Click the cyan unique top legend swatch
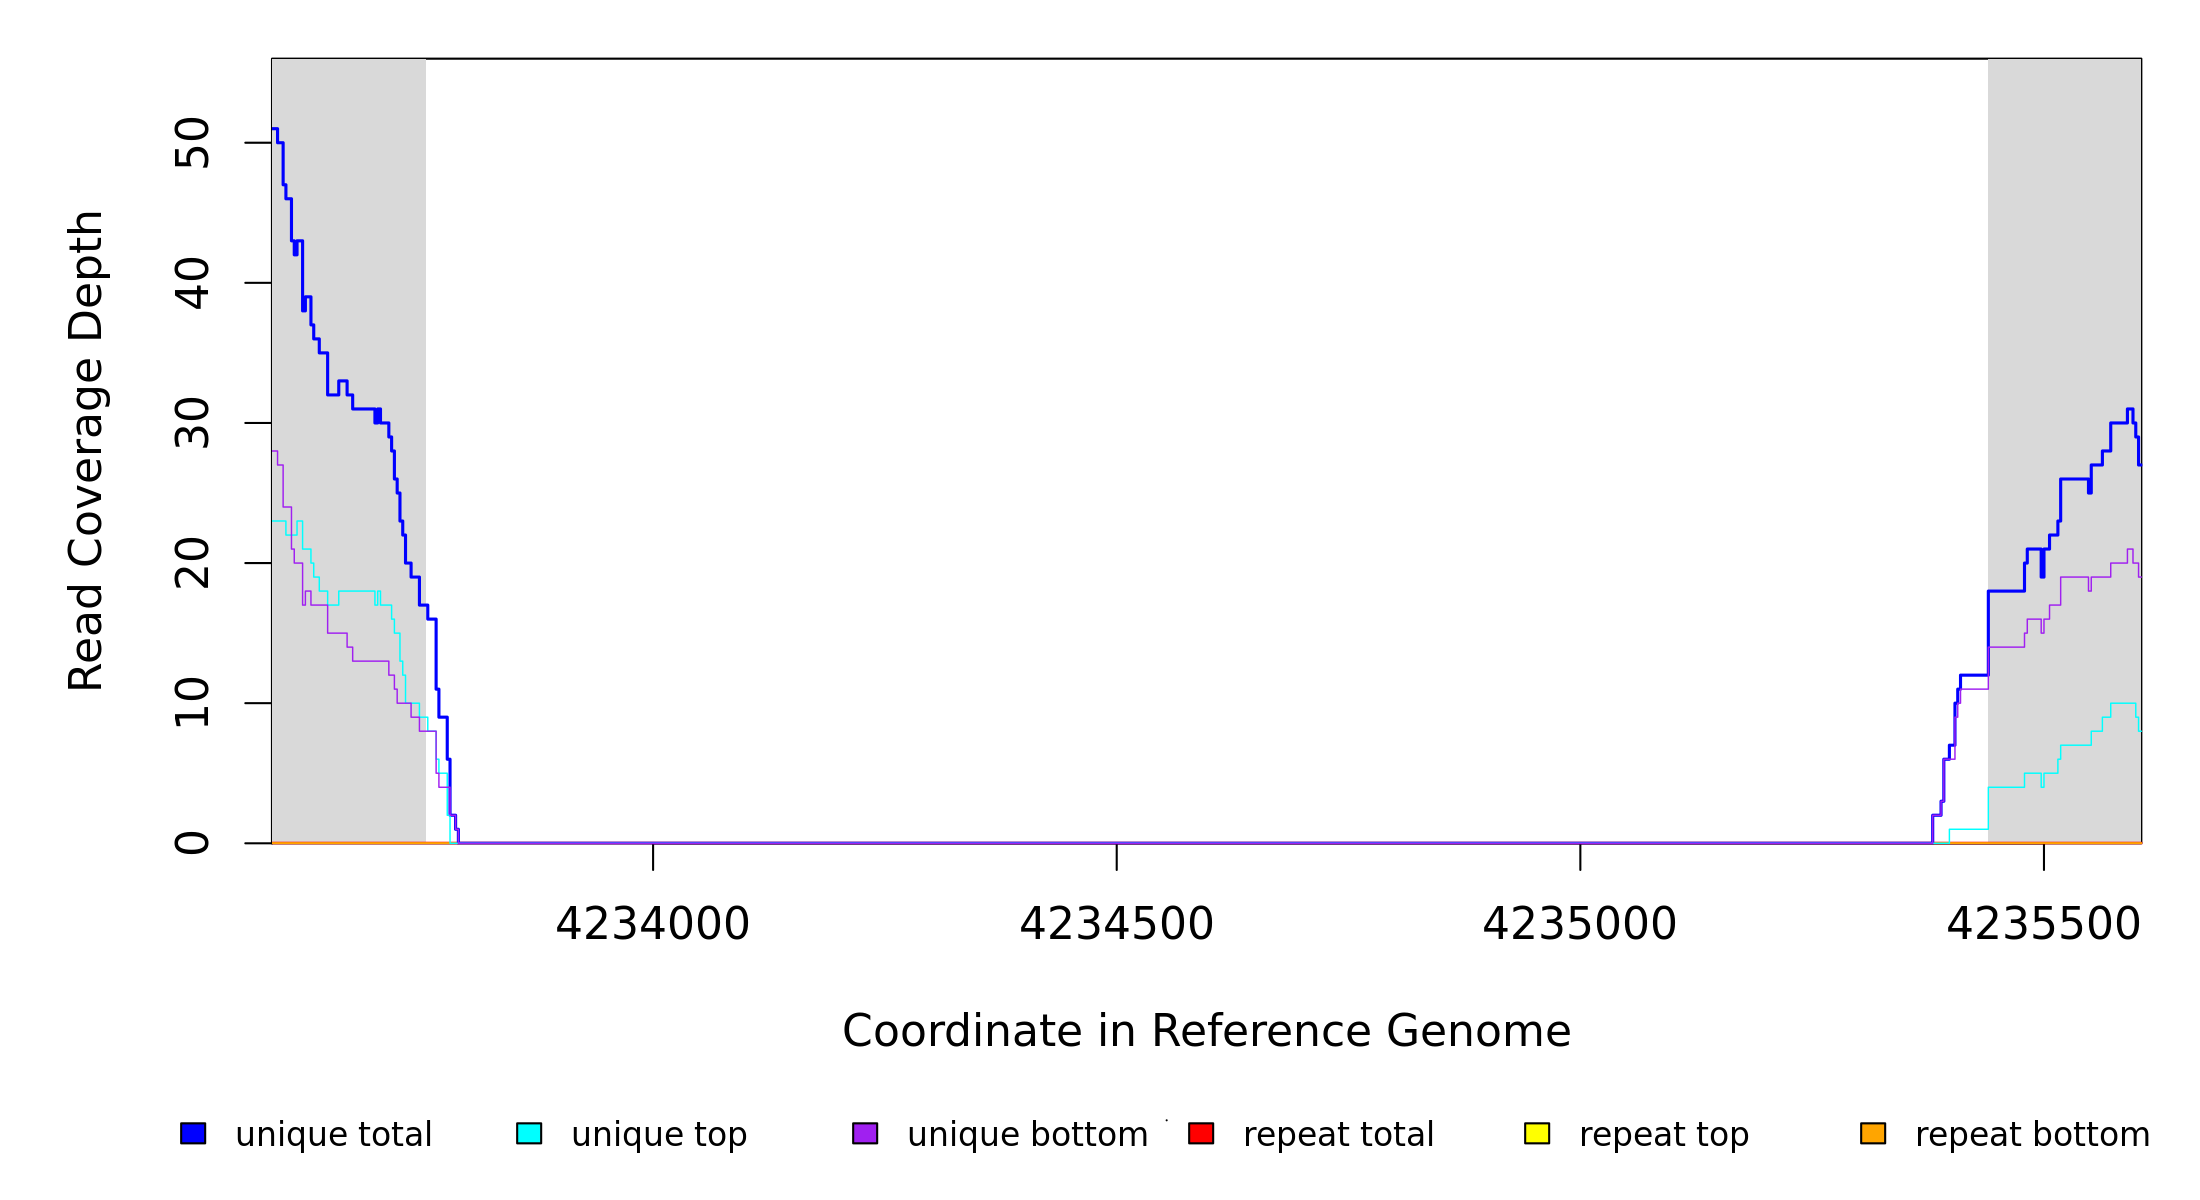The image size is (2200, 1200). pos(529,1133)
